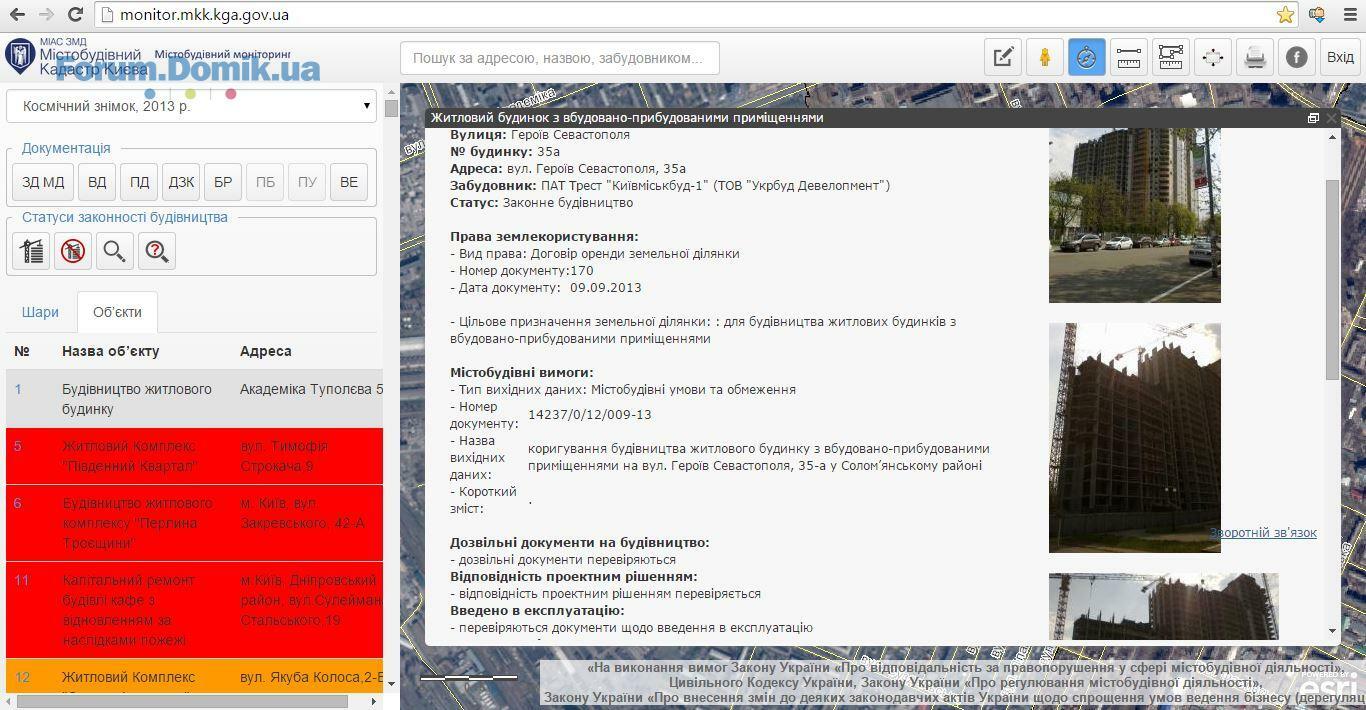Select row 6 "Перлина Троєщини" complex
The width and height of the screenshot is (1366, 710).
coord(195,523)
